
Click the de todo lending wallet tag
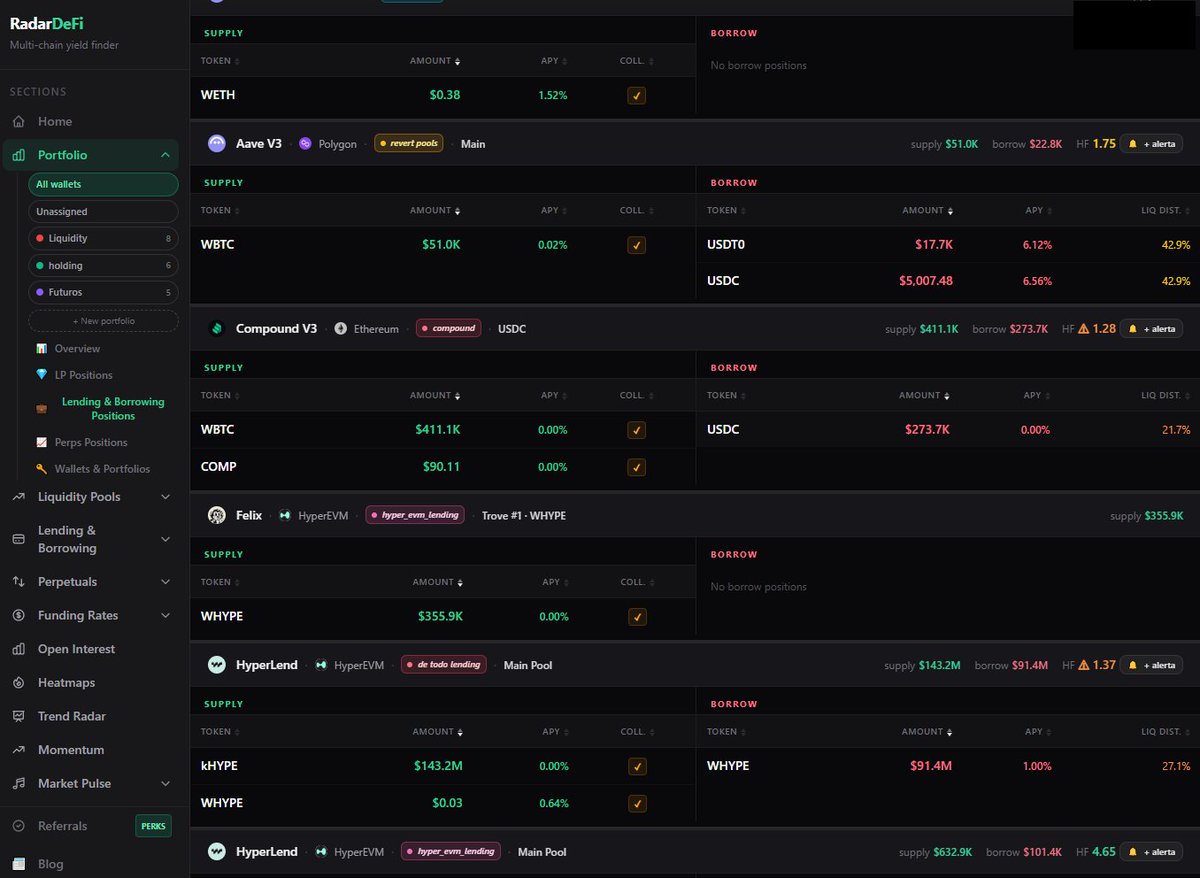pyautogui.click(x=444, y=665)
